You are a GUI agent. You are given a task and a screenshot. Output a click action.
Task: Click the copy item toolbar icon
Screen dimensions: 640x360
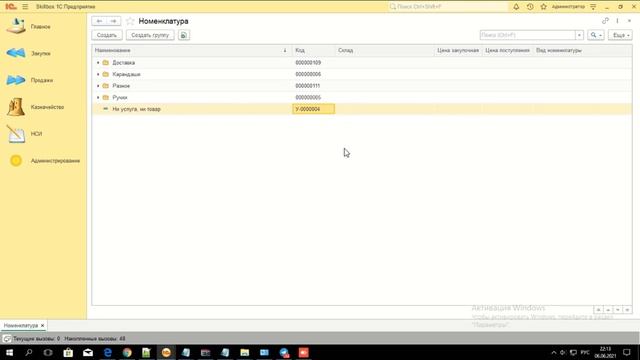point(184,35)
